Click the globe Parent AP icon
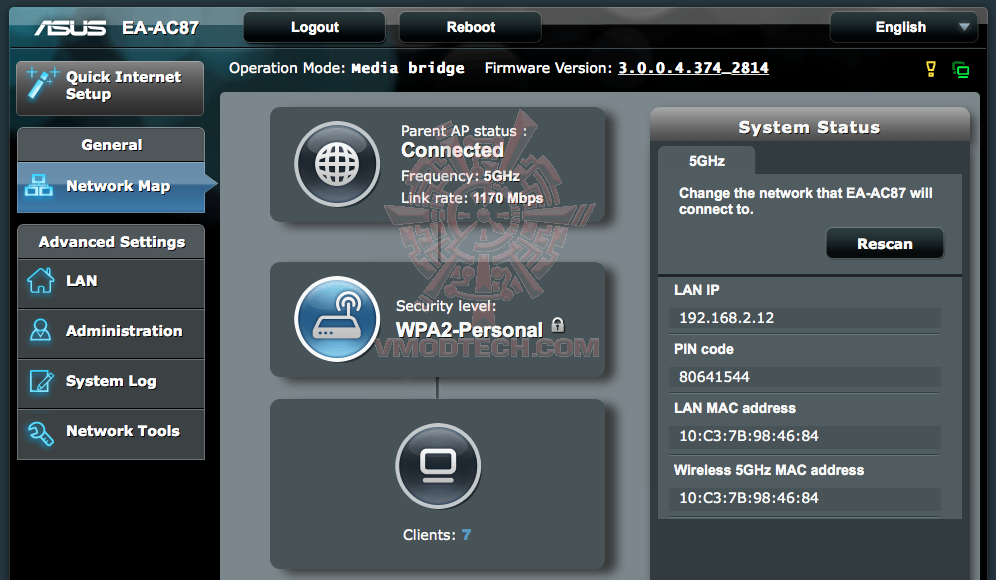This screenshot has height=580, width=996. click(337, 164)
